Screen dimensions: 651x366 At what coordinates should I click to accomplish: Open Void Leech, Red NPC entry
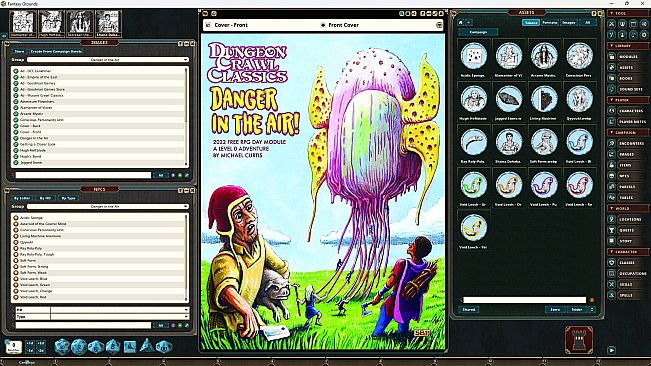(x=99, y=297)
